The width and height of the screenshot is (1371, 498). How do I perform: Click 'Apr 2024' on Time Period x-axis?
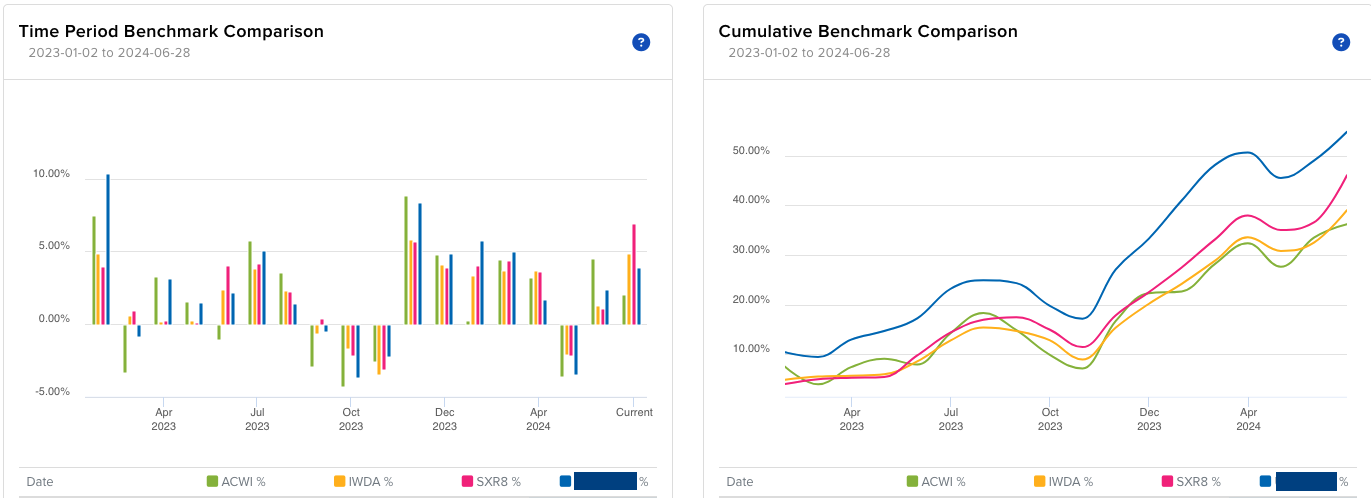point(538,419)
